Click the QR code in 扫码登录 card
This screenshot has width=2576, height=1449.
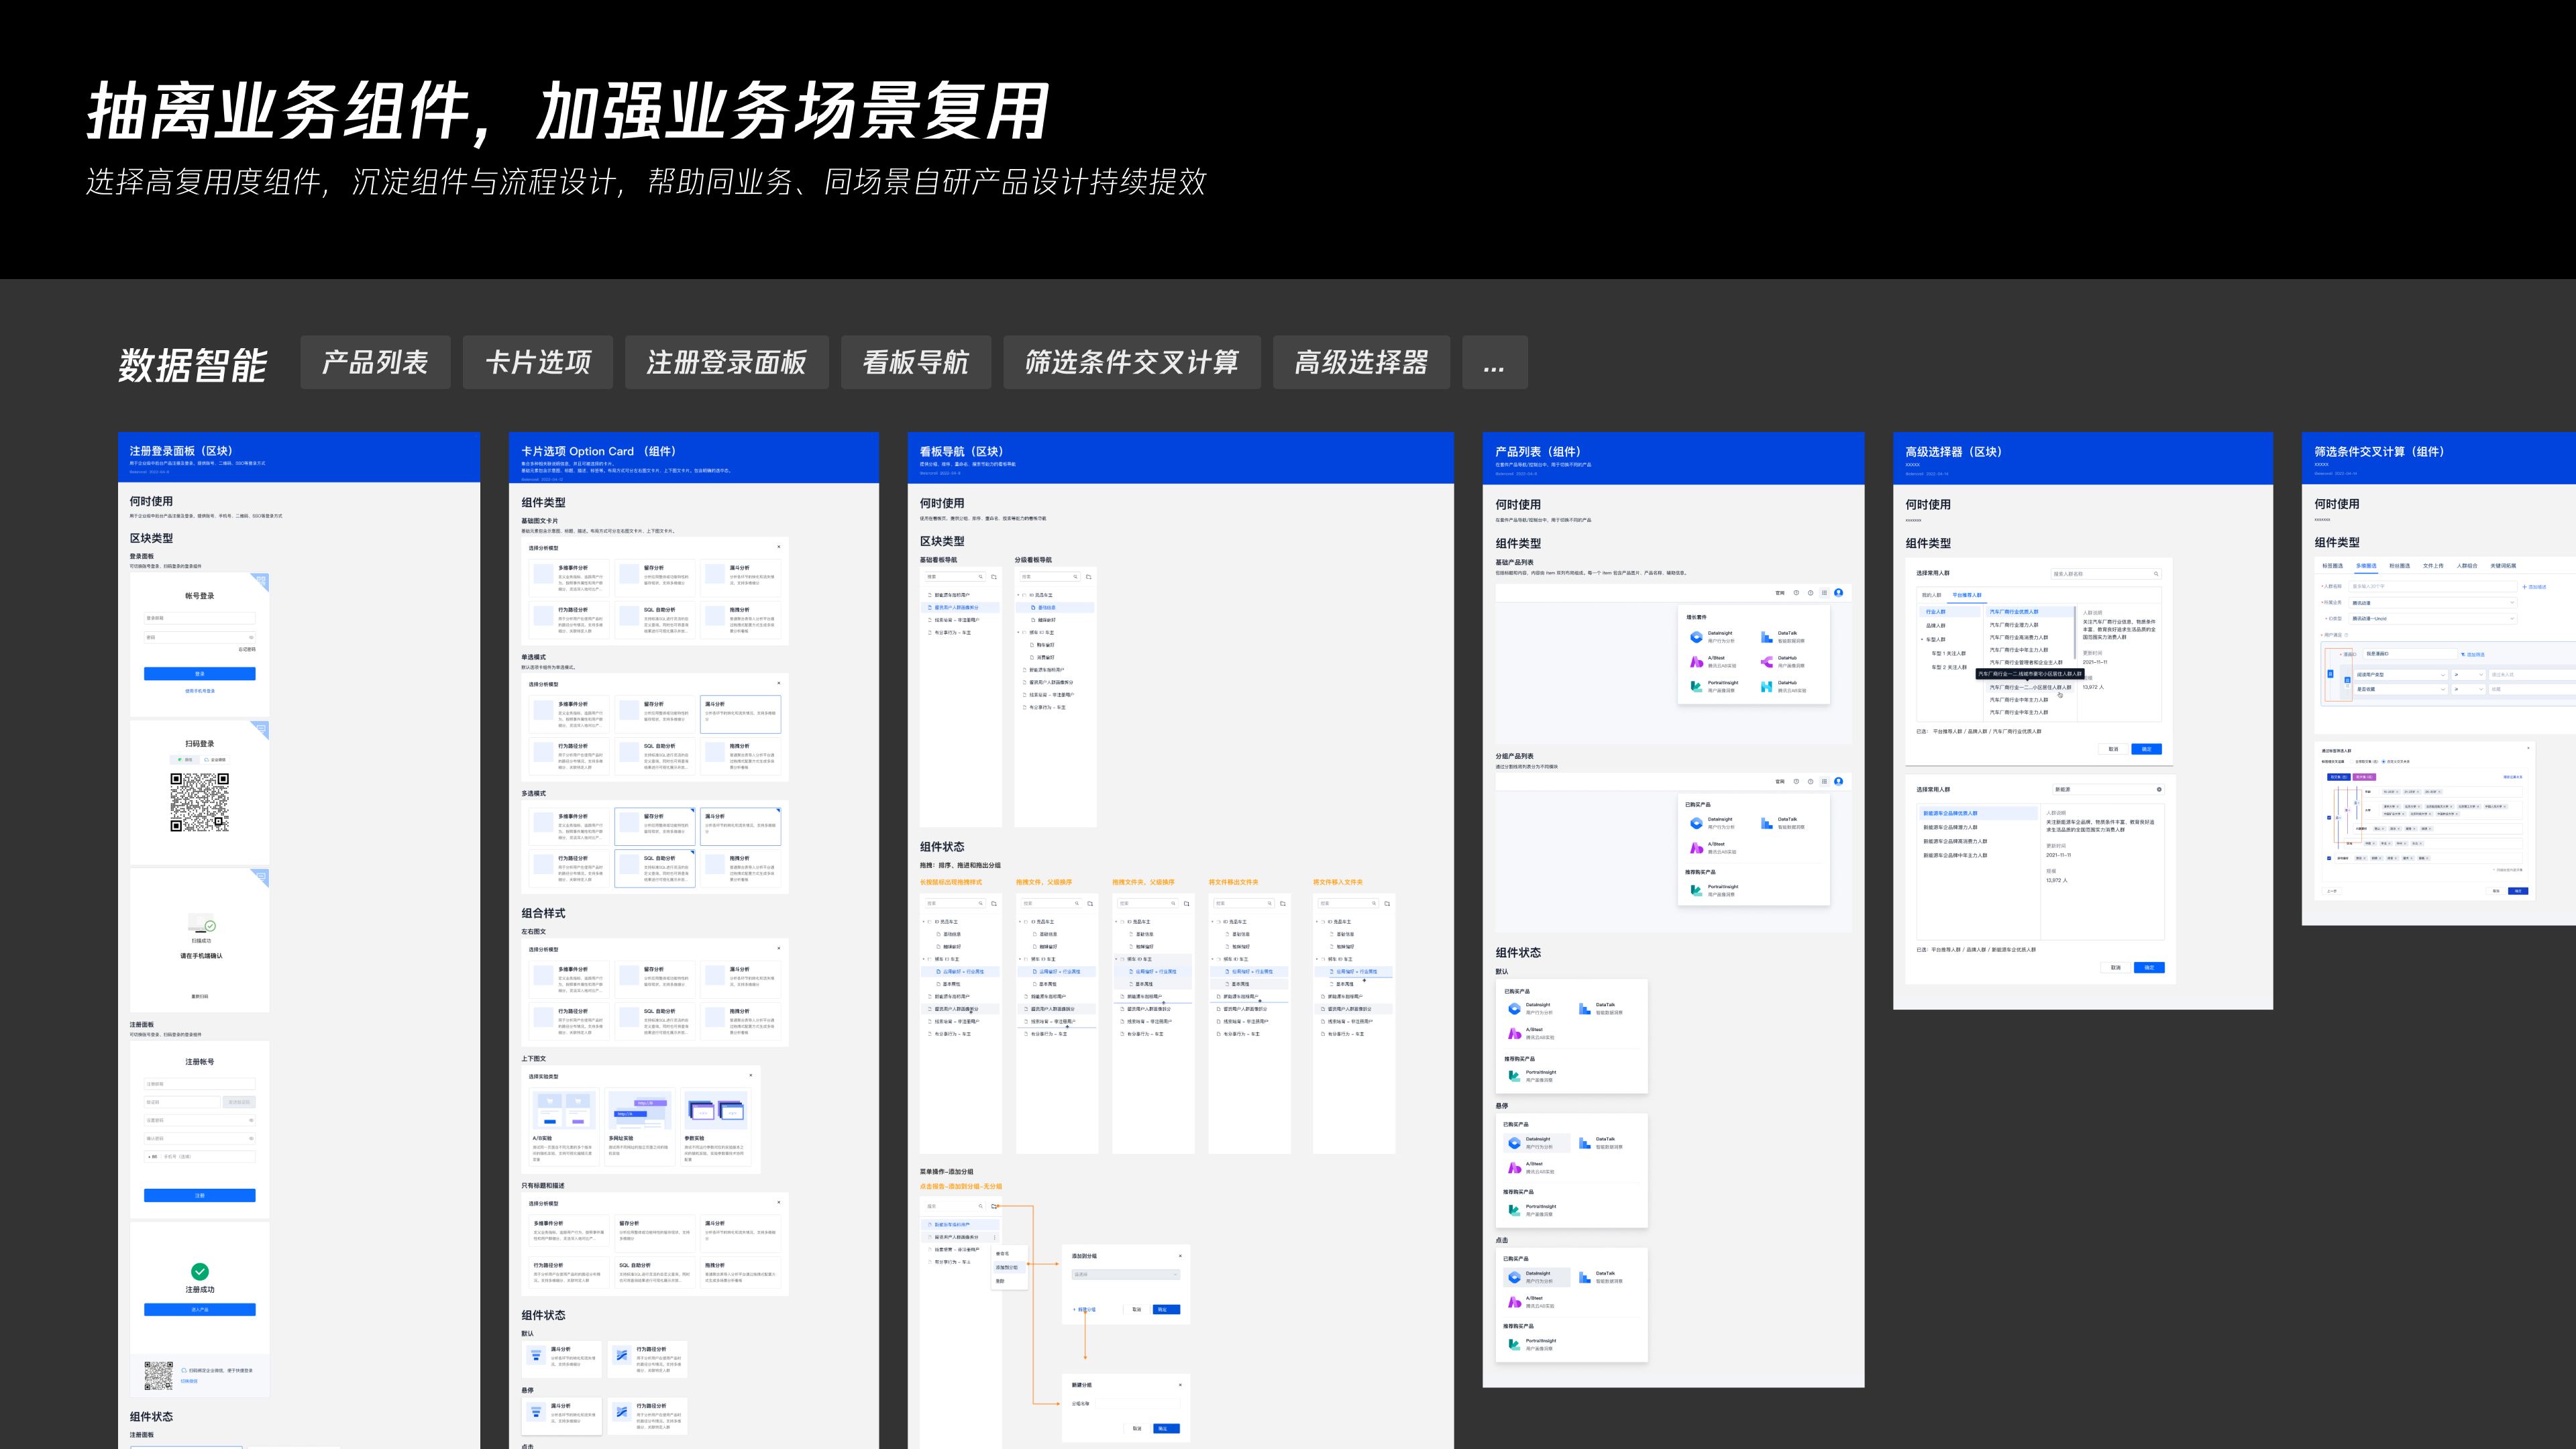200,802
